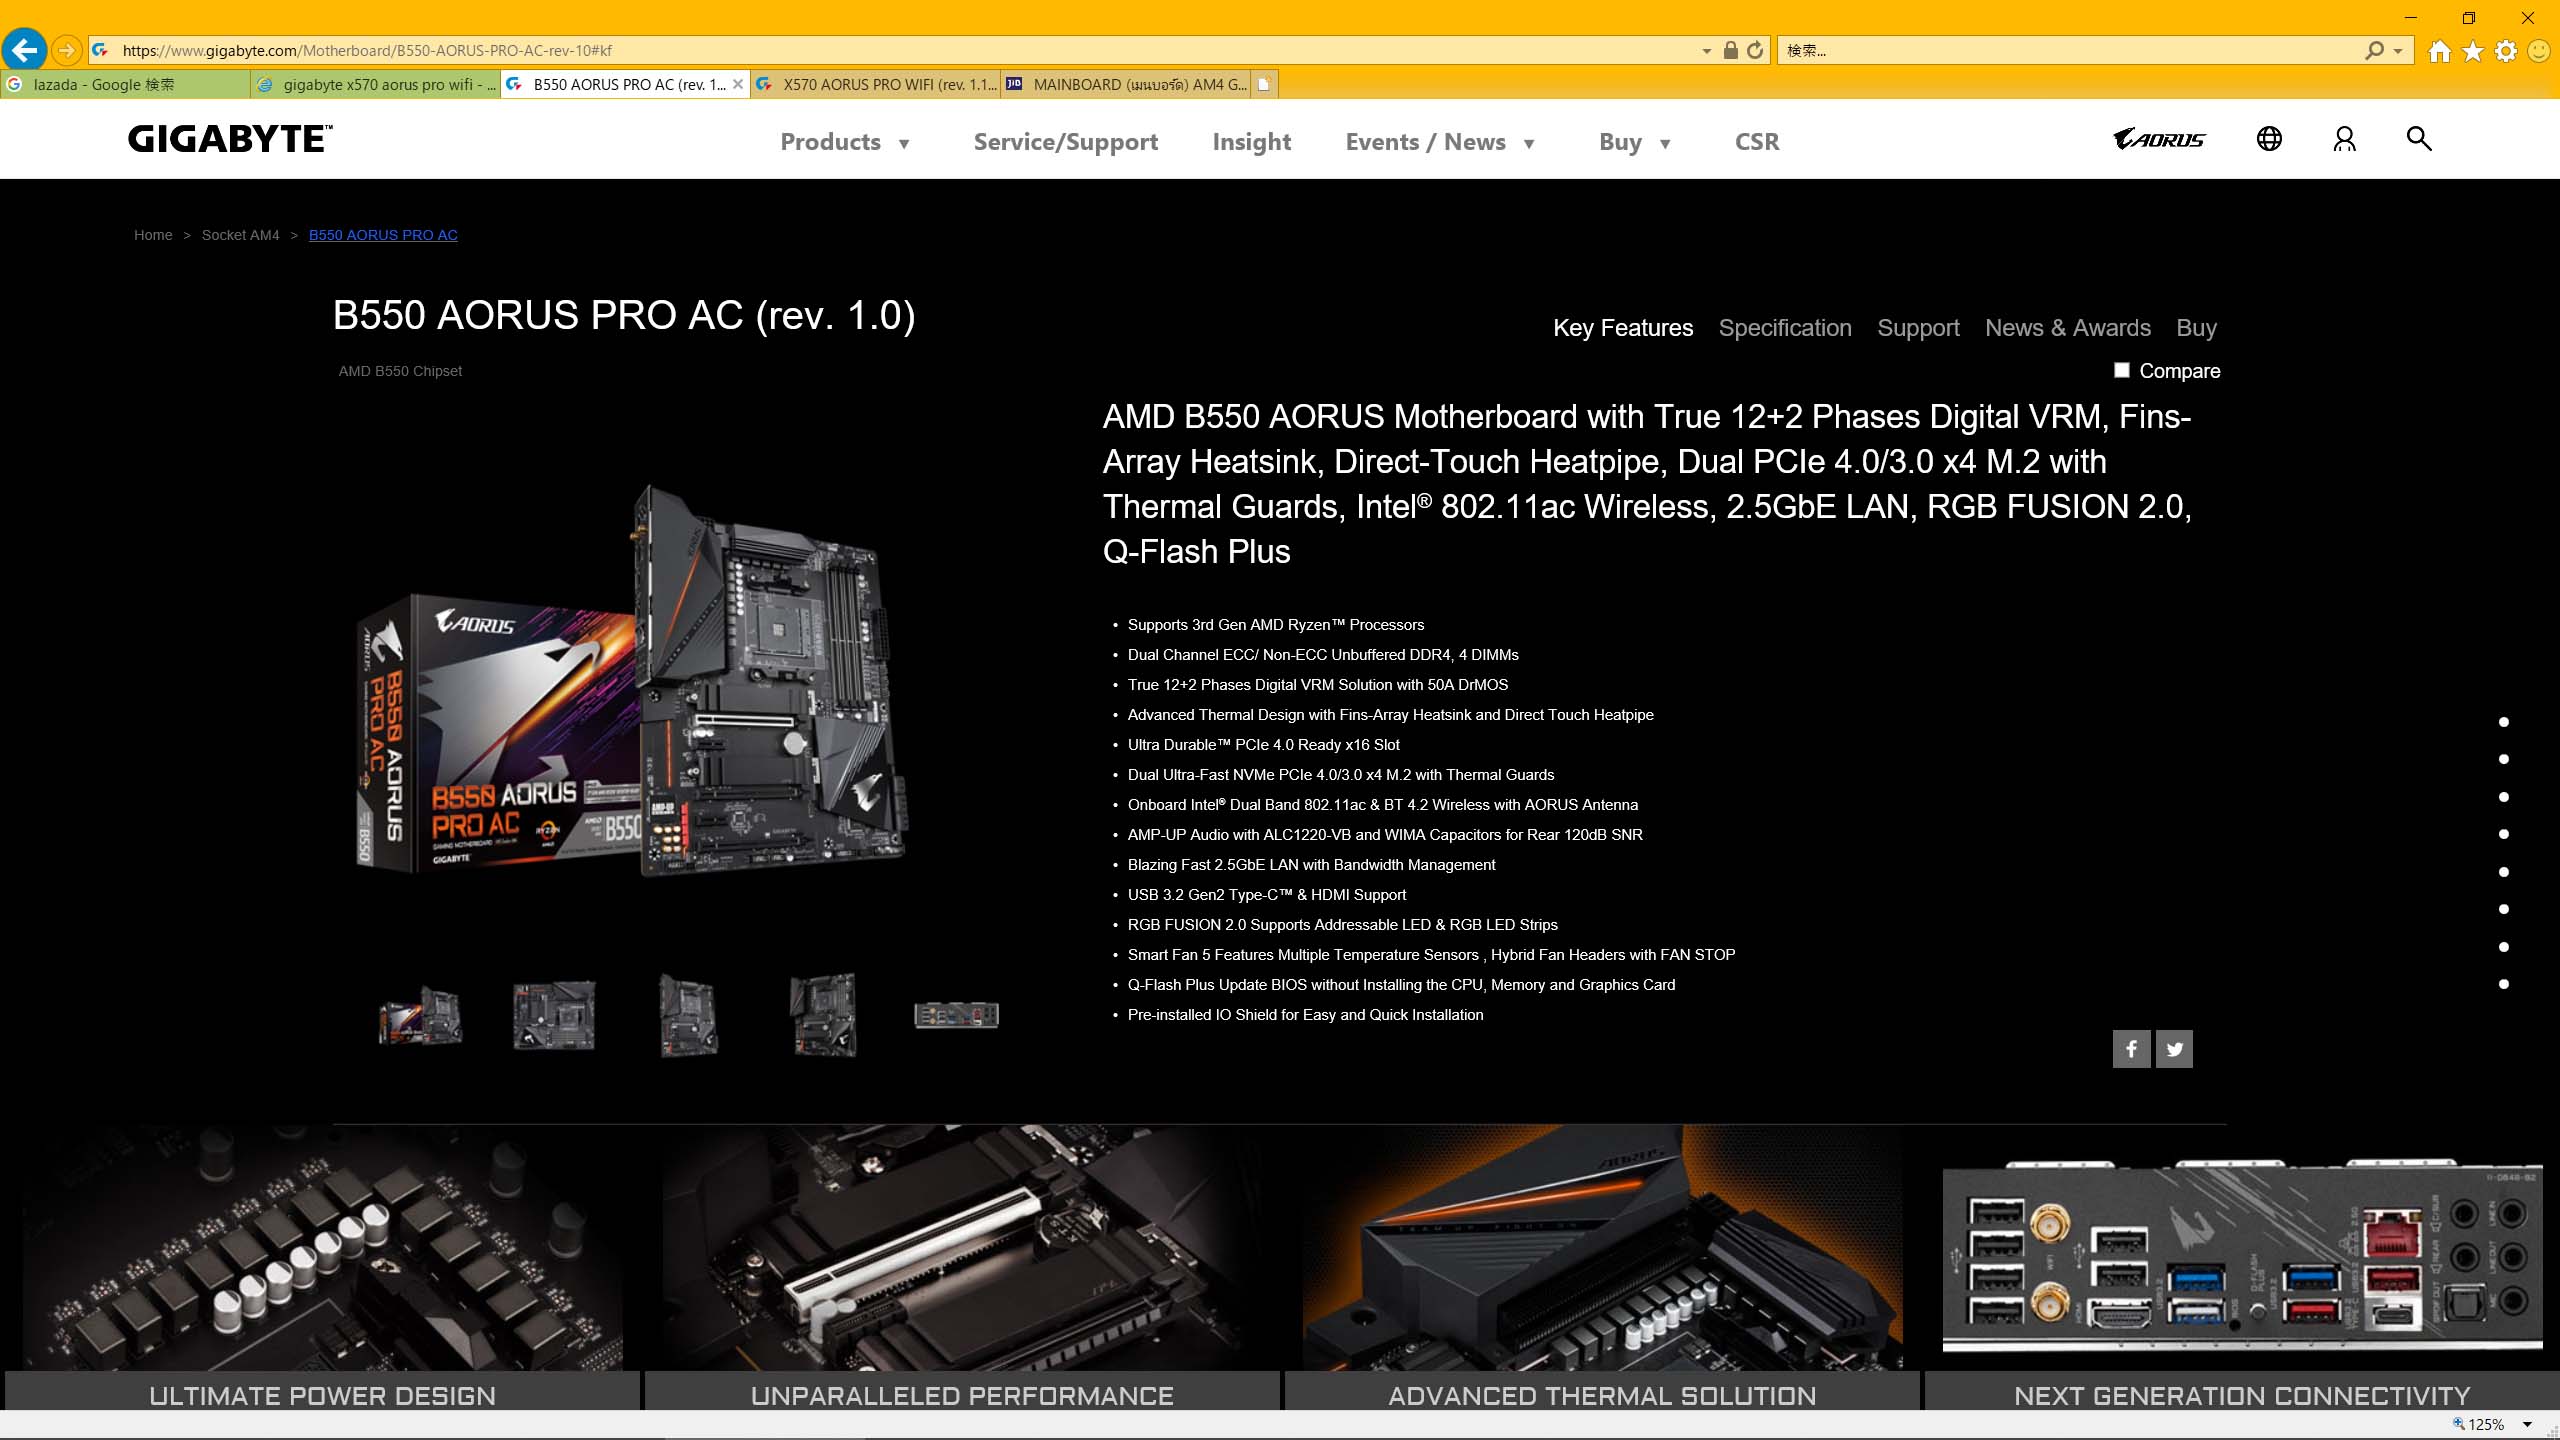This screenshot has height=1440, width=2560.
Task: Click the search magnifier in browser search box
Action: click(x=2374, y=50)
